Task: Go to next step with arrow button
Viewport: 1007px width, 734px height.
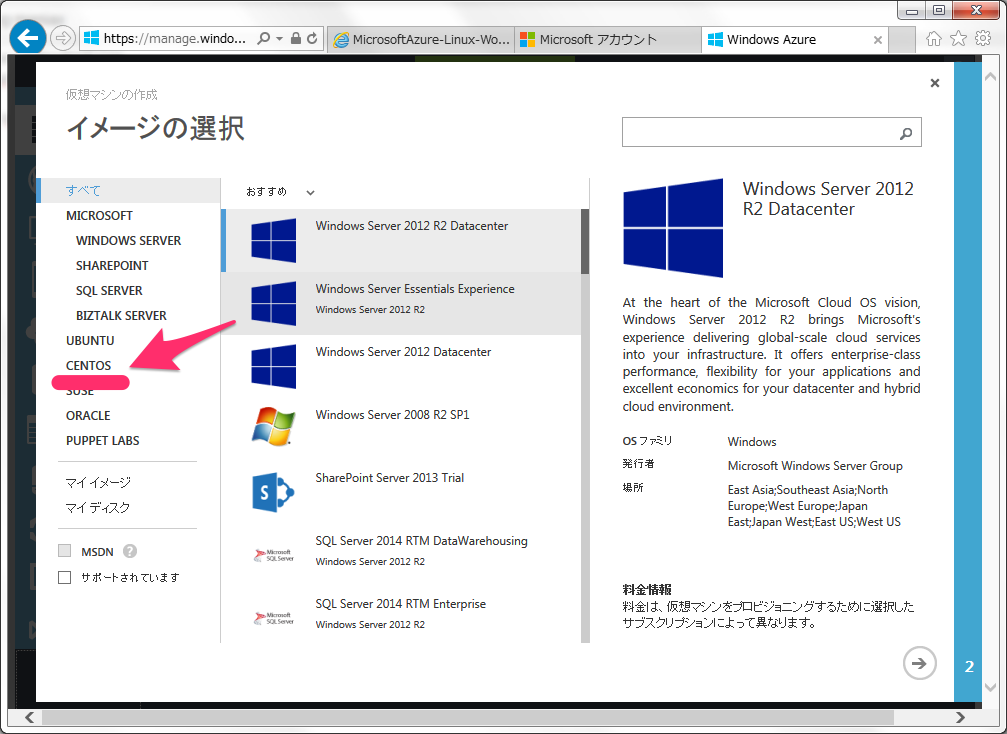Action: [x=919, y=663]
